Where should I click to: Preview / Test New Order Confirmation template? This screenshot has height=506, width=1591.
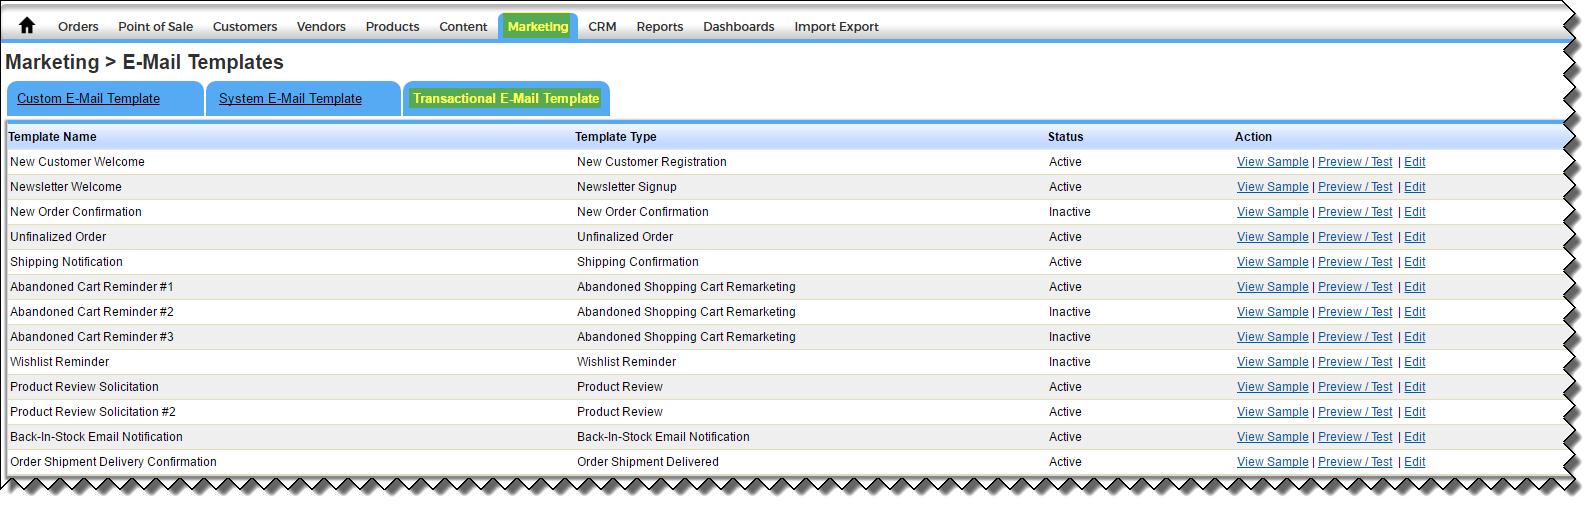tap(1355, 212)
